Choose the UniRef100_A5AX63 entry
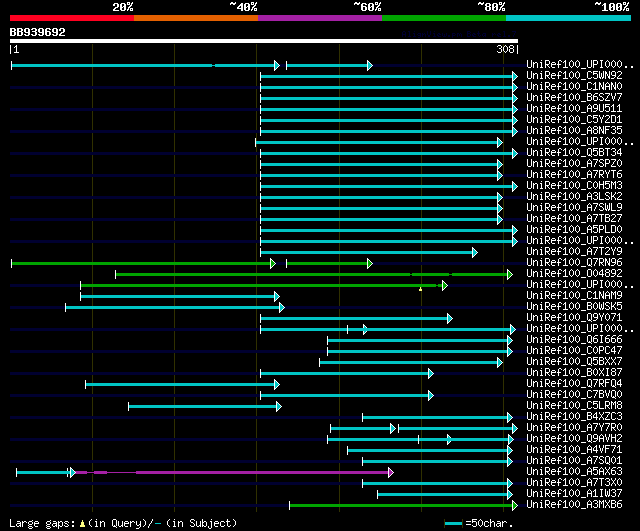The width and height of the screenshot is (640, 531). pos(574,472)
